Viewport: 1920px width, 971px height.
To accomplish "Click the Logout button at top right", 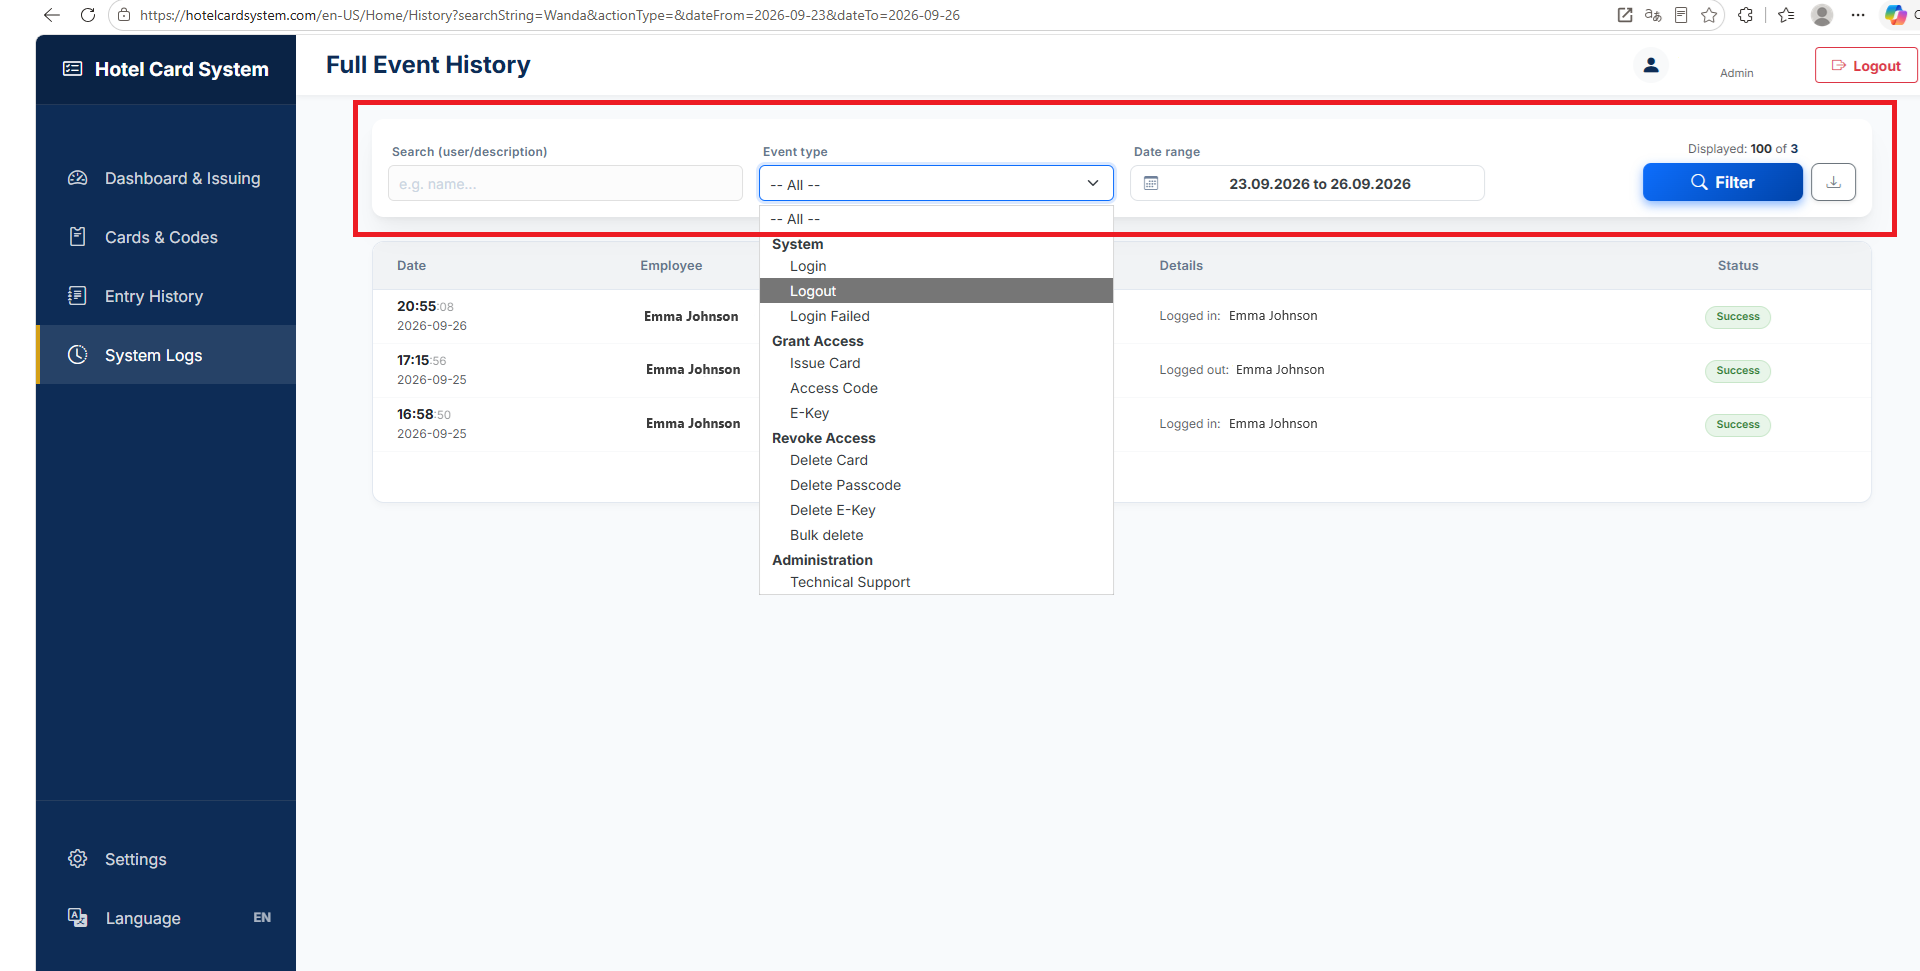I will [1866, 66].
